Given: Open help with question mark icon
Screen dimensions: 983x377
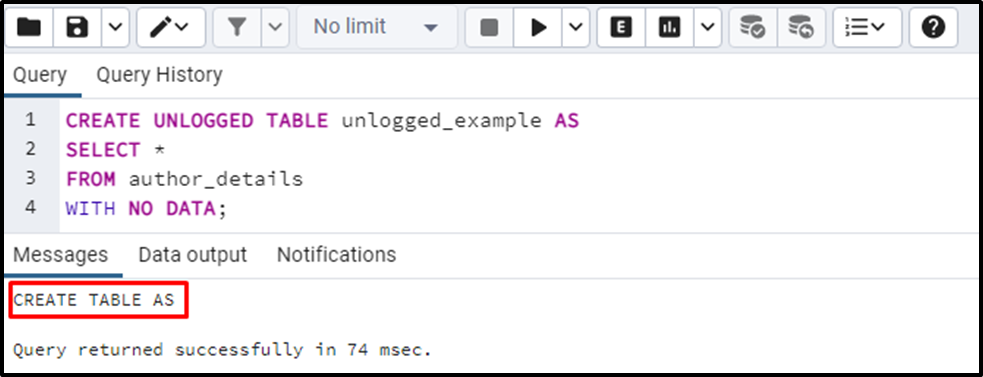Looking at the screenshot, I should click(x=933, y=27).
